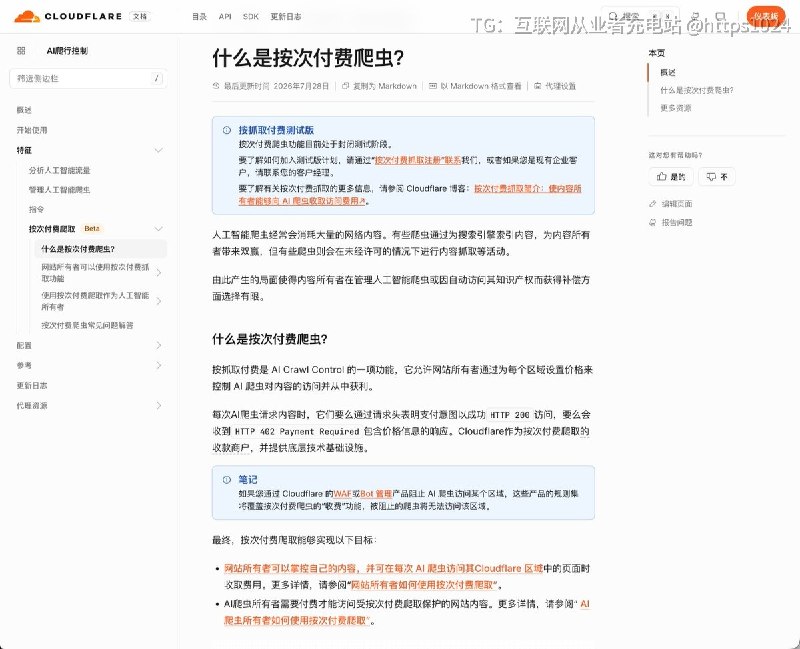Open the product grid icon beside AI爬行控制
This screenshot has width=800, height=649.
coord(21,51)
